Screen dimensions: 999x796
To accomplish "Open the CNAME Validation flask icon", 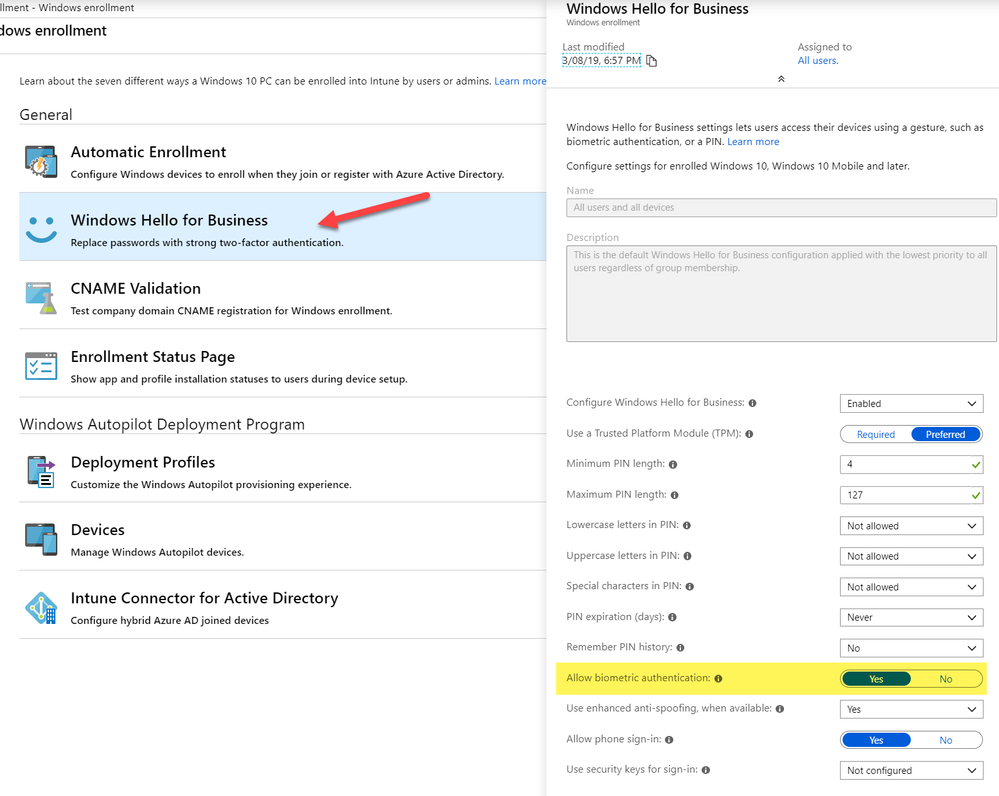I will 41,297.
